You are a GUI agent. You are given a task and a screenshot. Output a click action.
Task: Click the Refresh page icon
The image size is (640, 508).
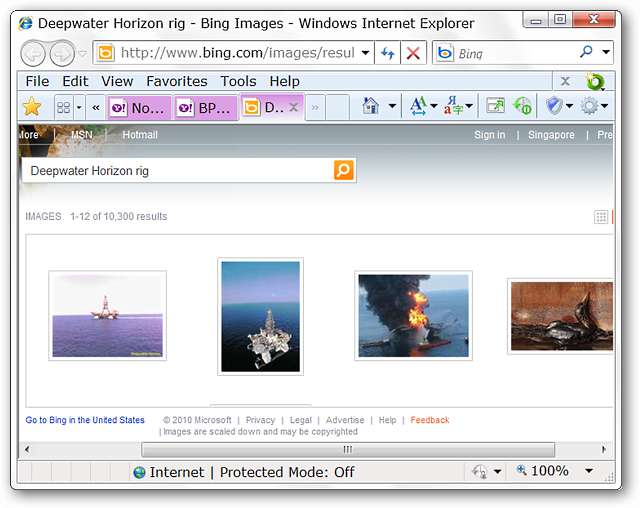tap(388, 53)
